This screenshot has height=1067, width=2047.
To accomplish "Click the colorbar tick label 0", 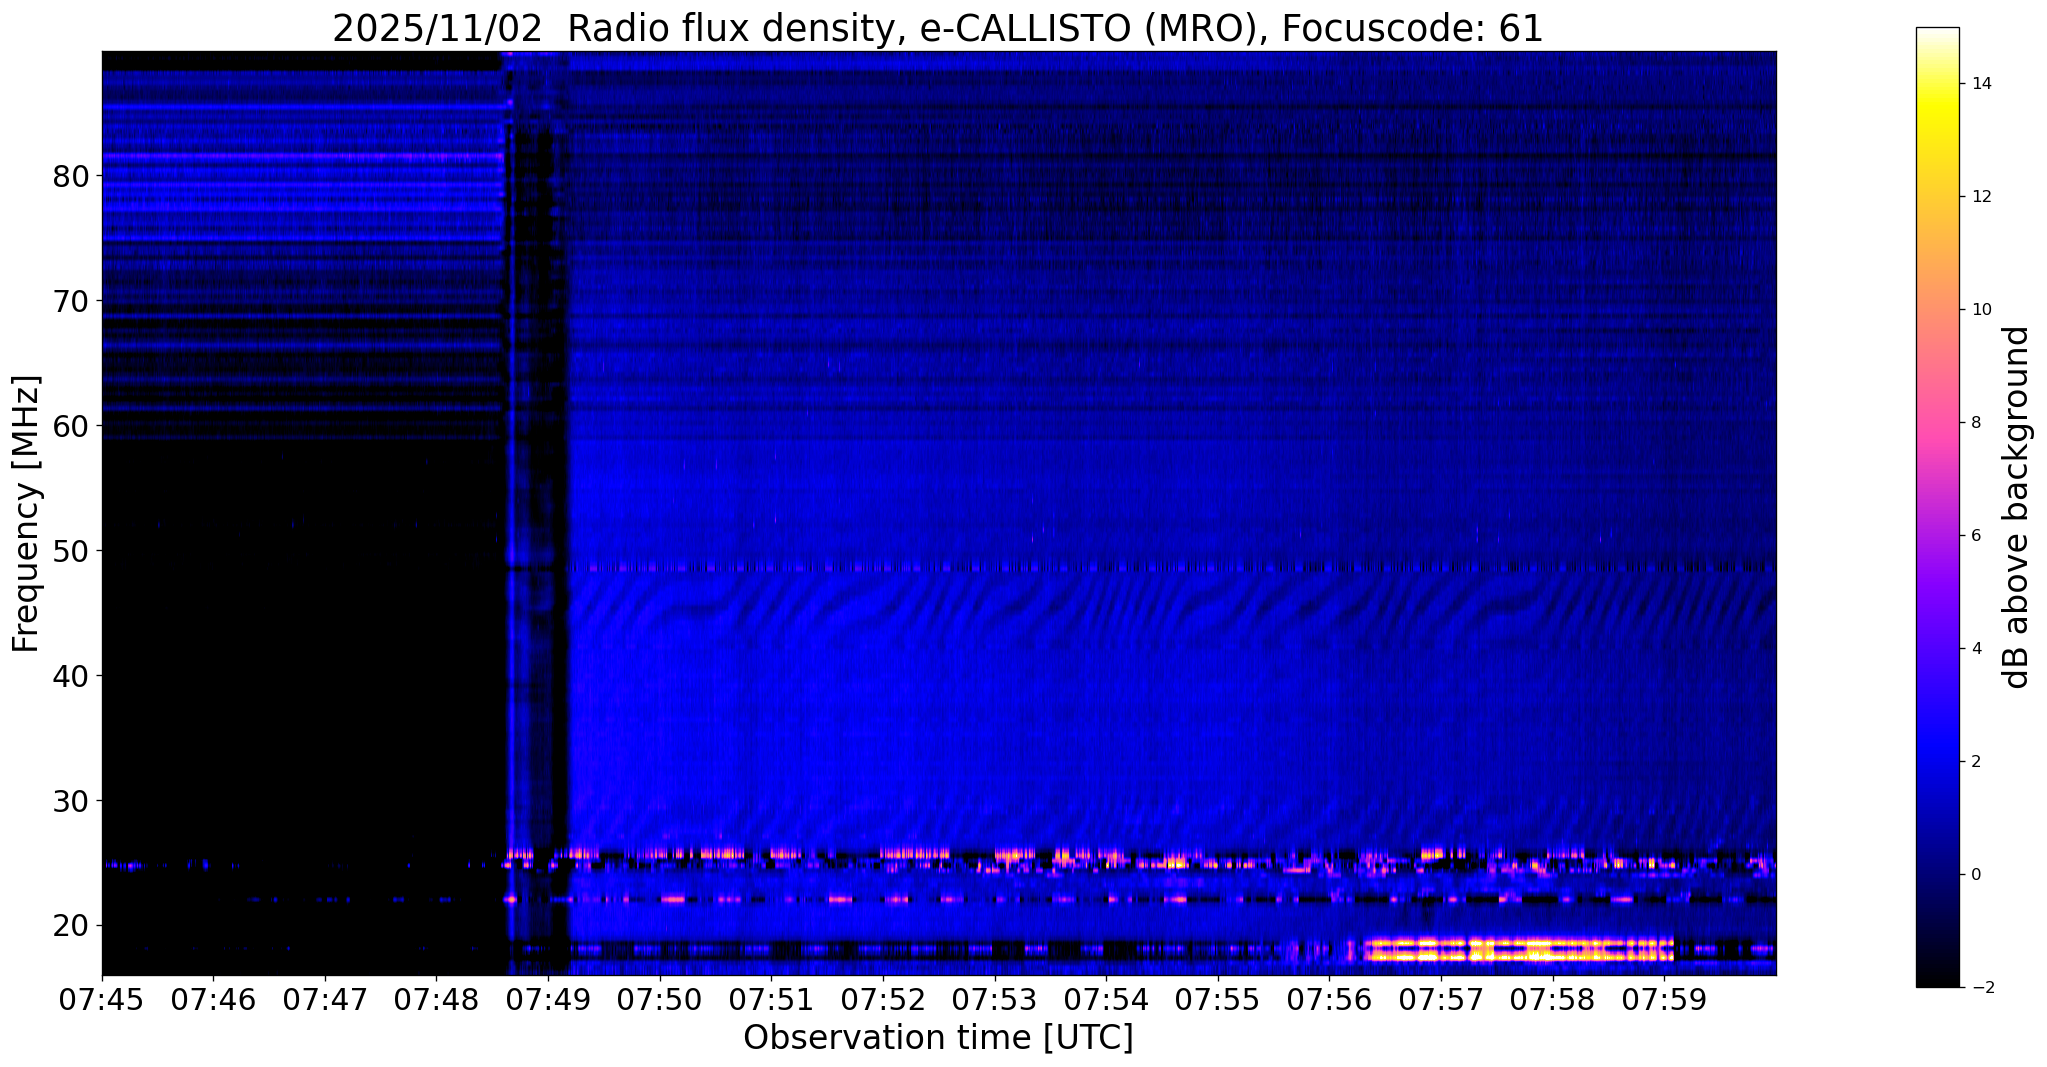I will click(x=1976, y=875).
